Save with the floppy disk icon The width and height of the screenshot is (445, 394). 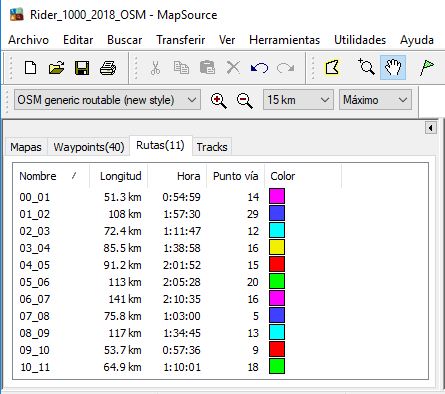tap(82, 68)
